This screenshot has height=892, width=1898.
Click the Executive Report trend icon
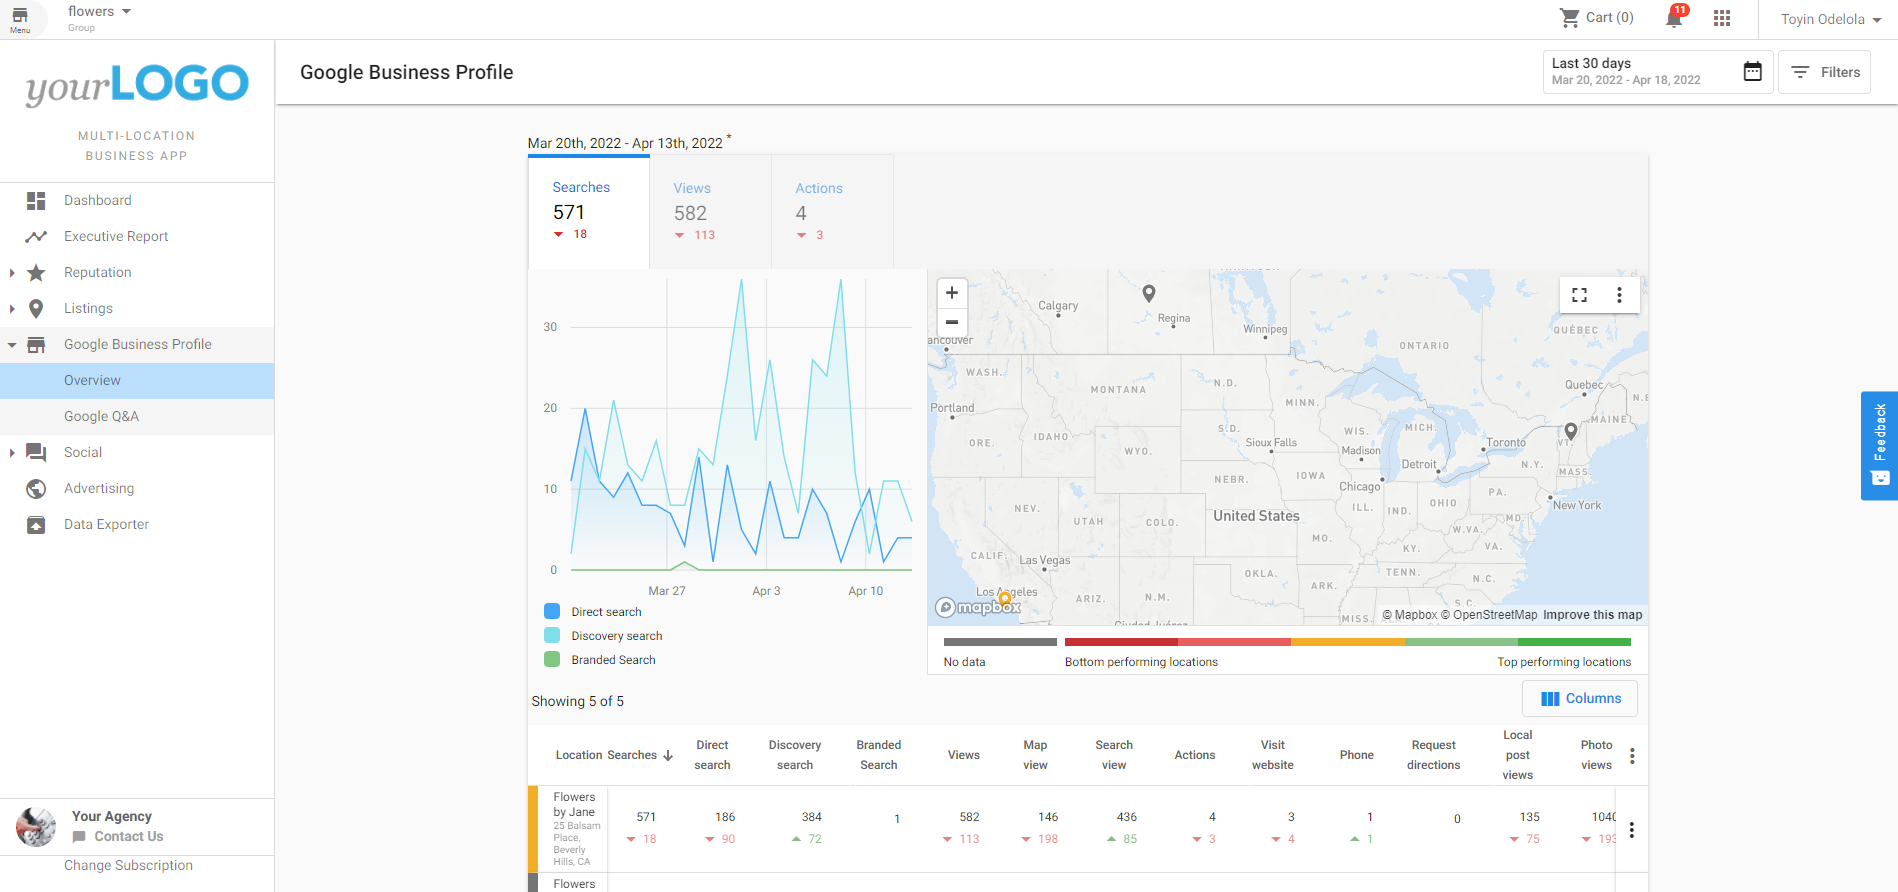(x=36, y=236)
